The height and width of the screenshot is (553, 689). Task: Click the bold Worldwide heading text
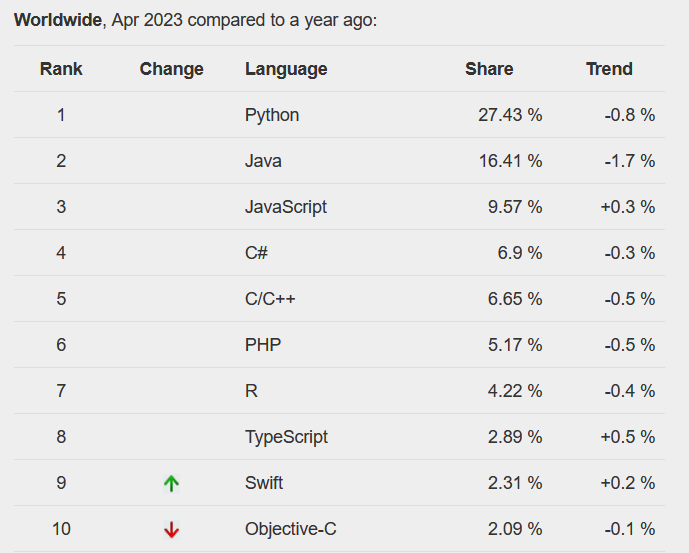tap(58, 20)
